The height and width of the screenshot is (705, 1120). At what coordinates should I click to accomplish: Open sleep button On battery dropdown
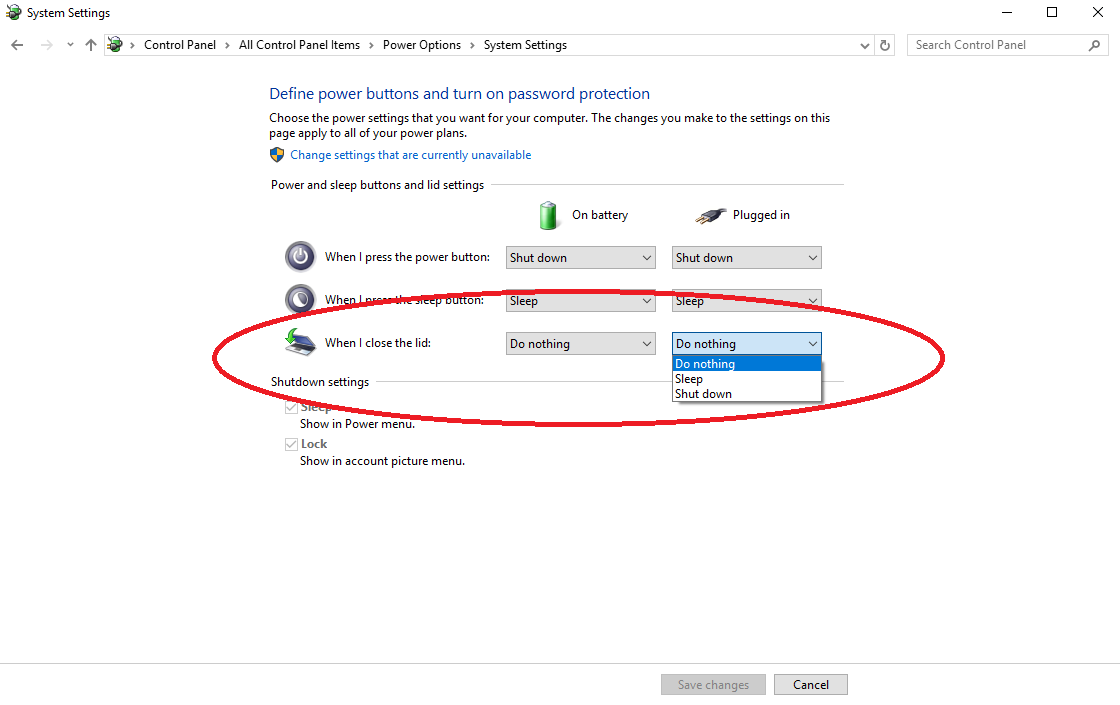click(x=581, y=301)
